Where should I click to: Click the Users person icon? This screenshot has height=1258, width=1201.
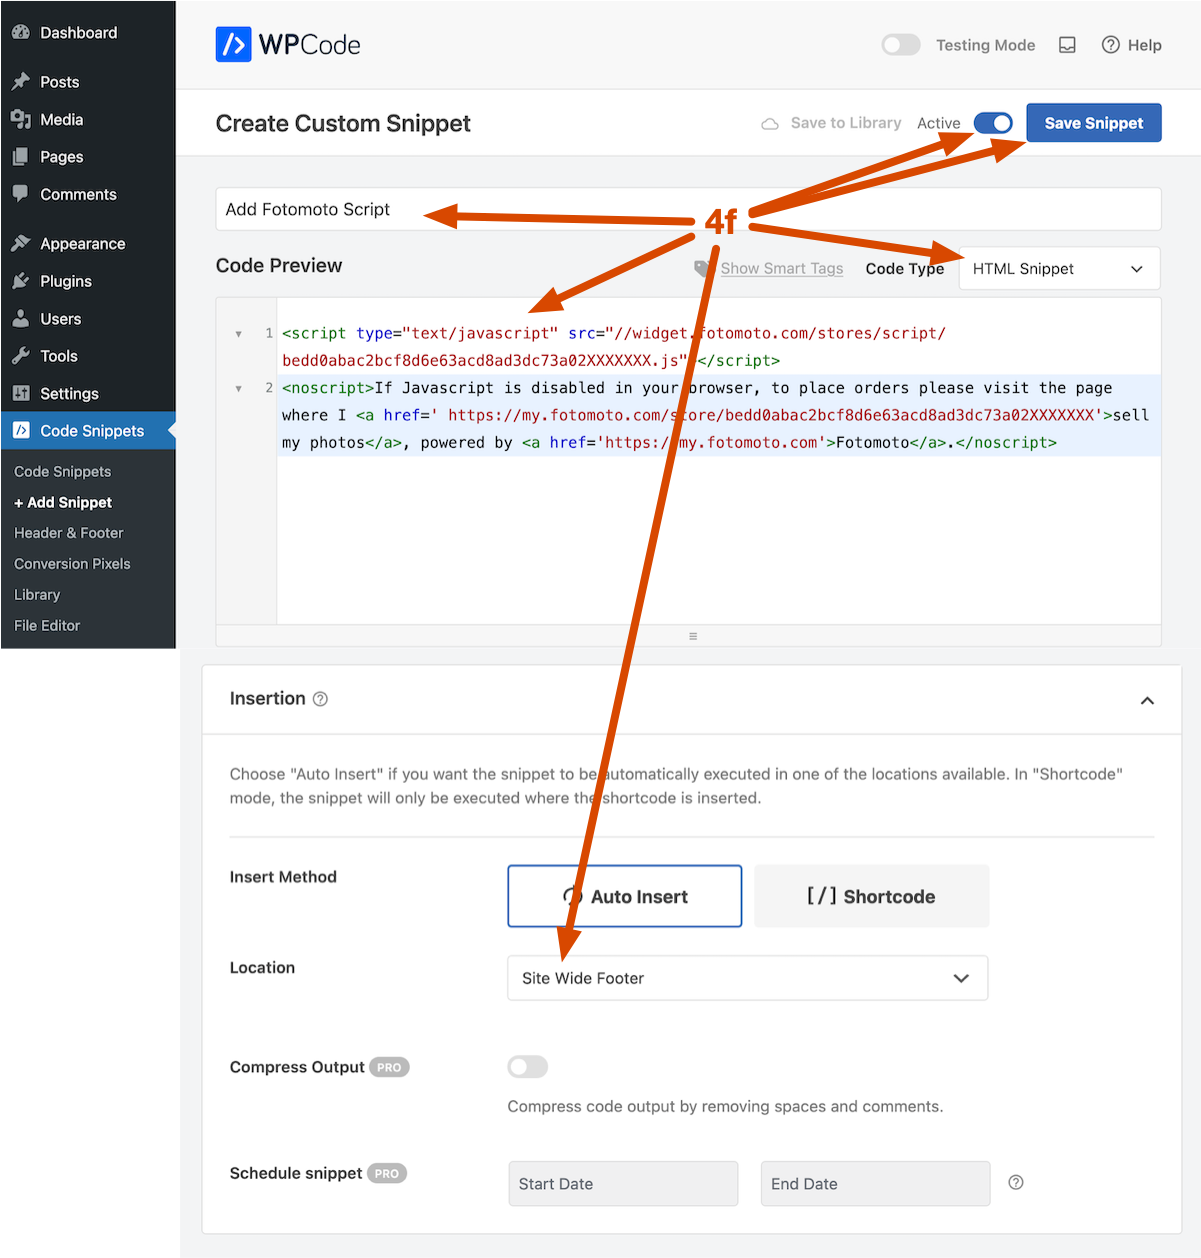[20, 319]
